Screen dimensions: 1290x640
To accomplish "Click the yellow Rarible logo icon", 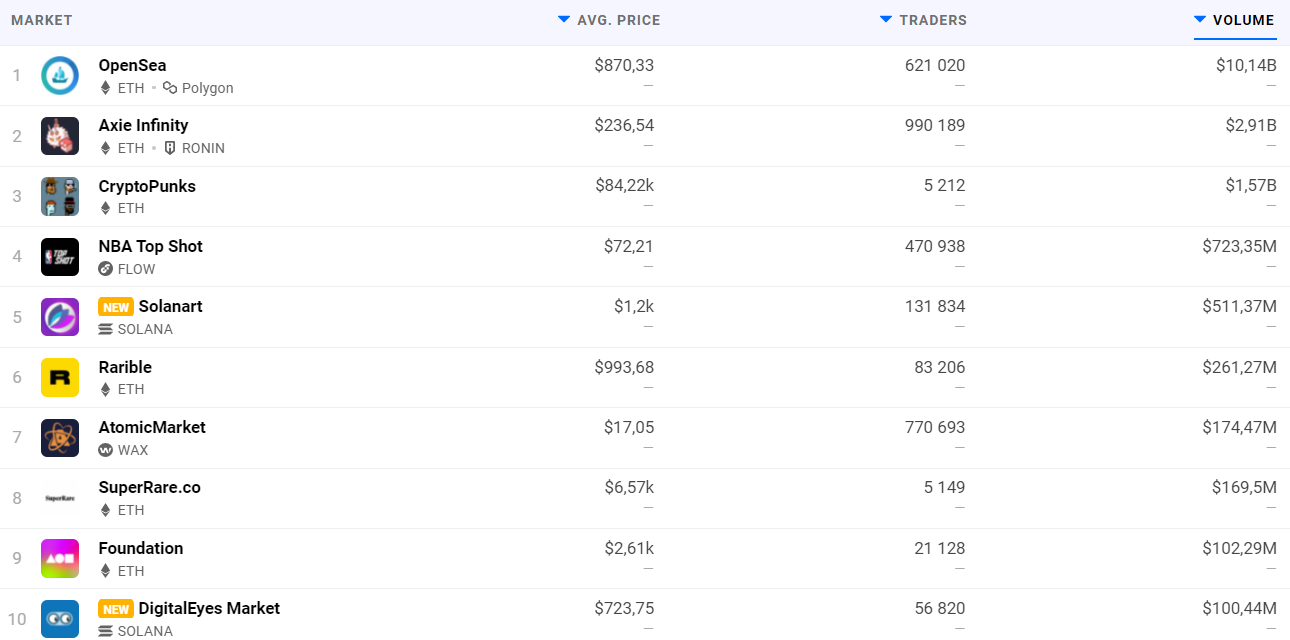I will click(x=60, y=378).
